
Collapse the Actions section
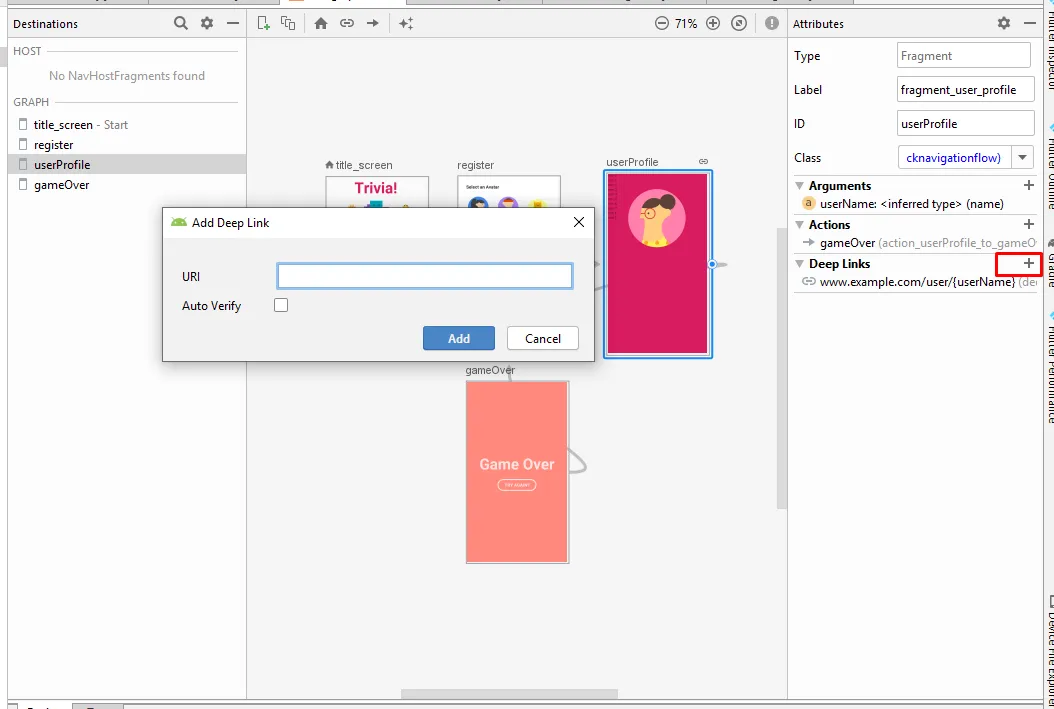click(800, 225)
